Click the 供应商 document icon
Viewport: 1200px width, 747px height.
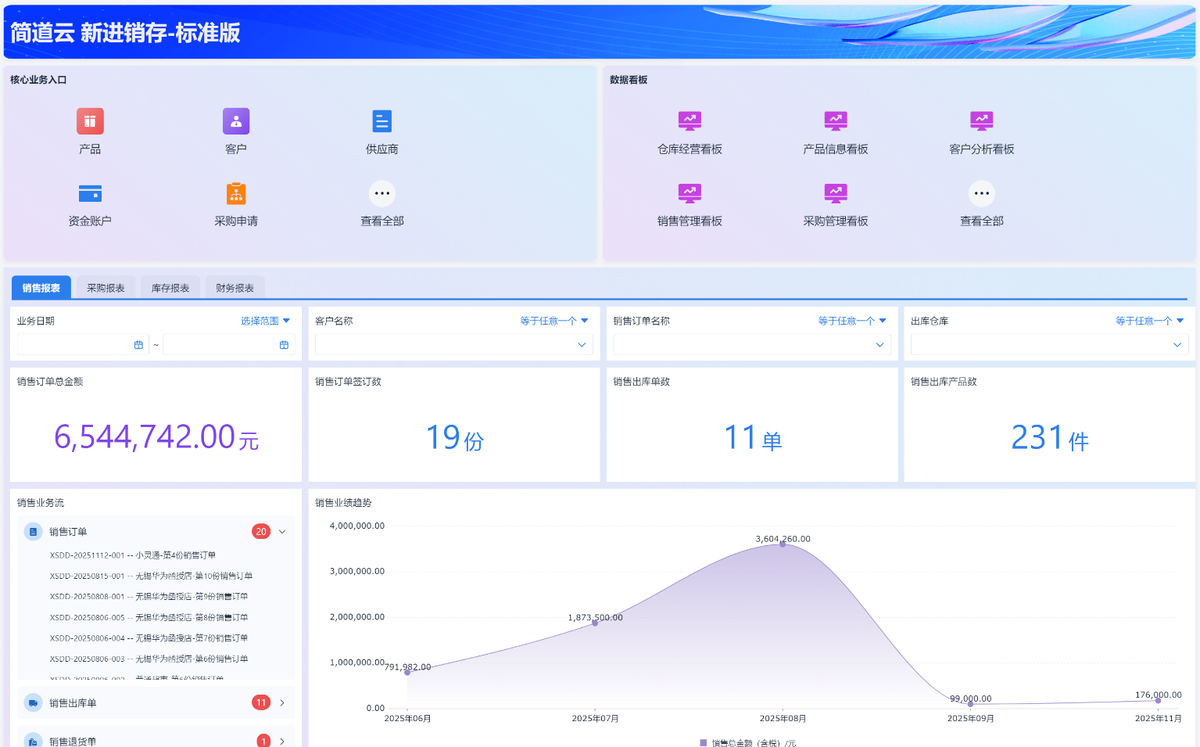pyautogui.click(x=382, y=122)
